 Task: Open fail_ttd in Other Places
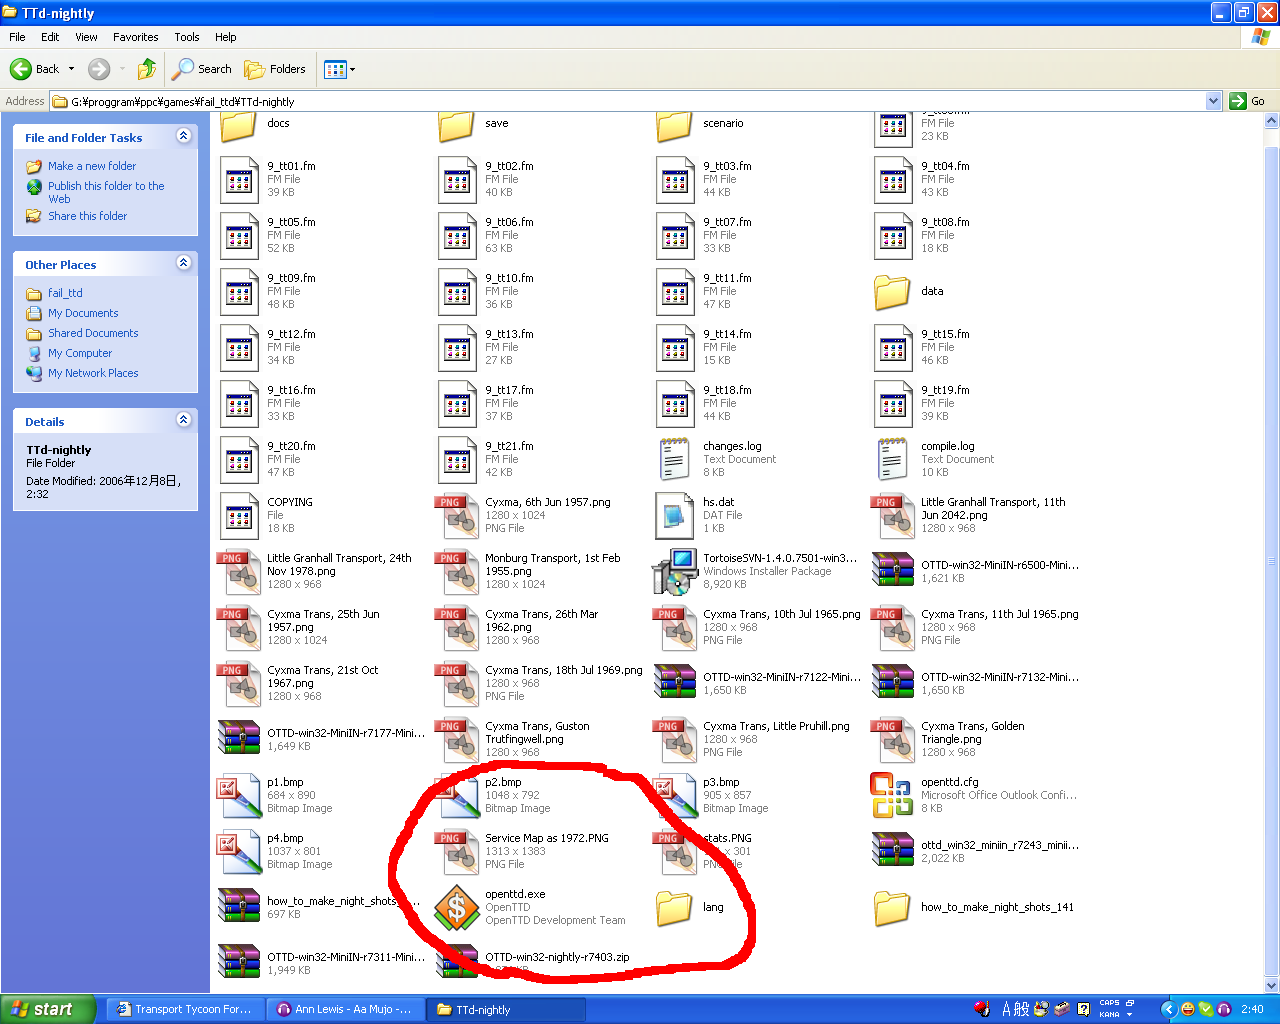click(x=65, y=293)
